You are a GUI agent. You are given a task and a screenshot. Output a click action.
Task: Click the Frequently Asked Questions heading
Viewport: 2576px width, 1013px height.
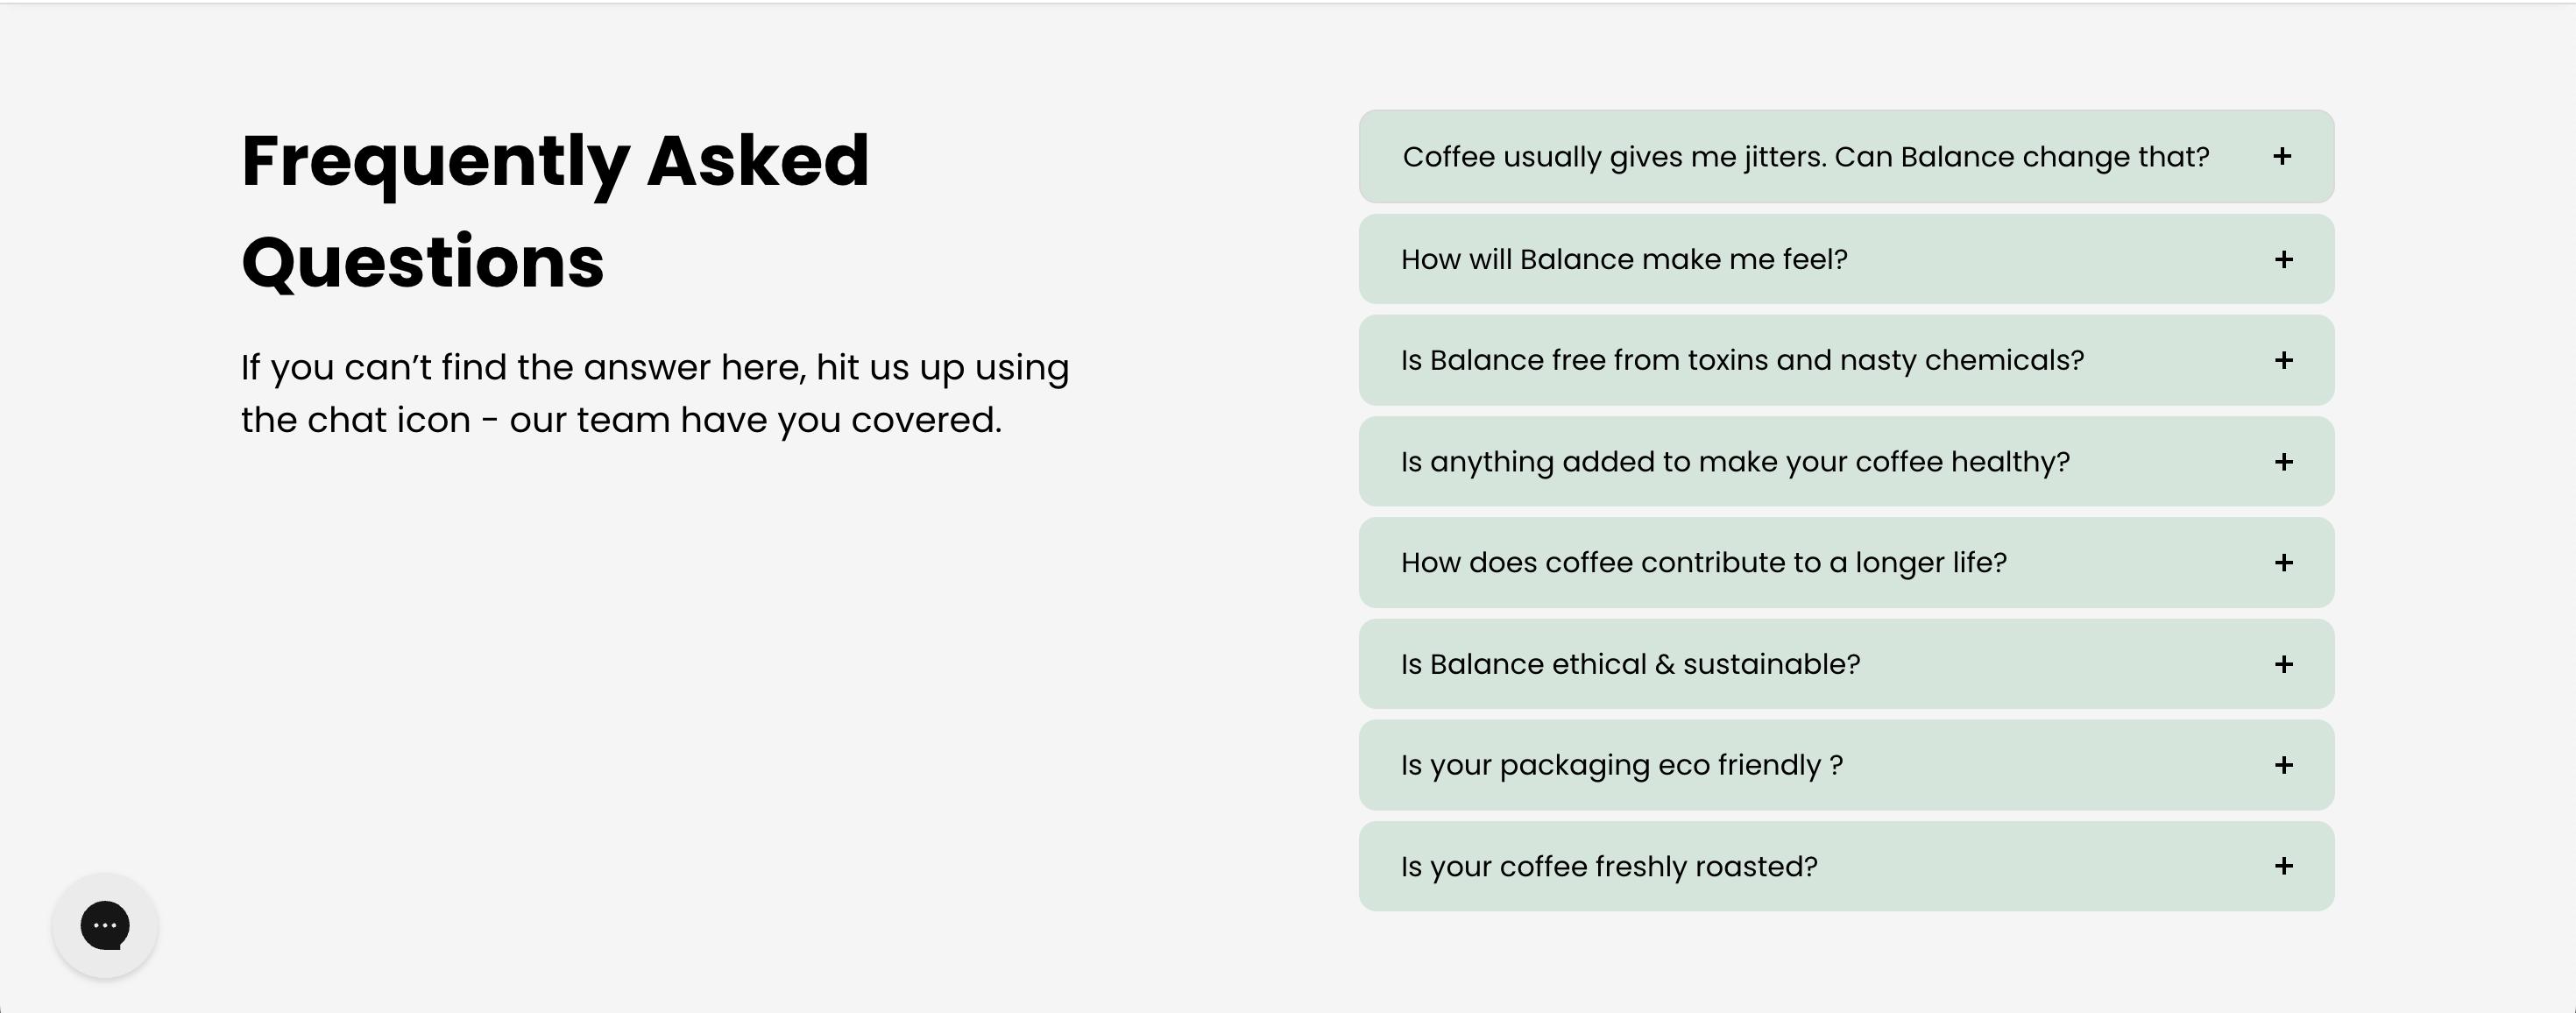pyautogui.click(x=555, y=211)
